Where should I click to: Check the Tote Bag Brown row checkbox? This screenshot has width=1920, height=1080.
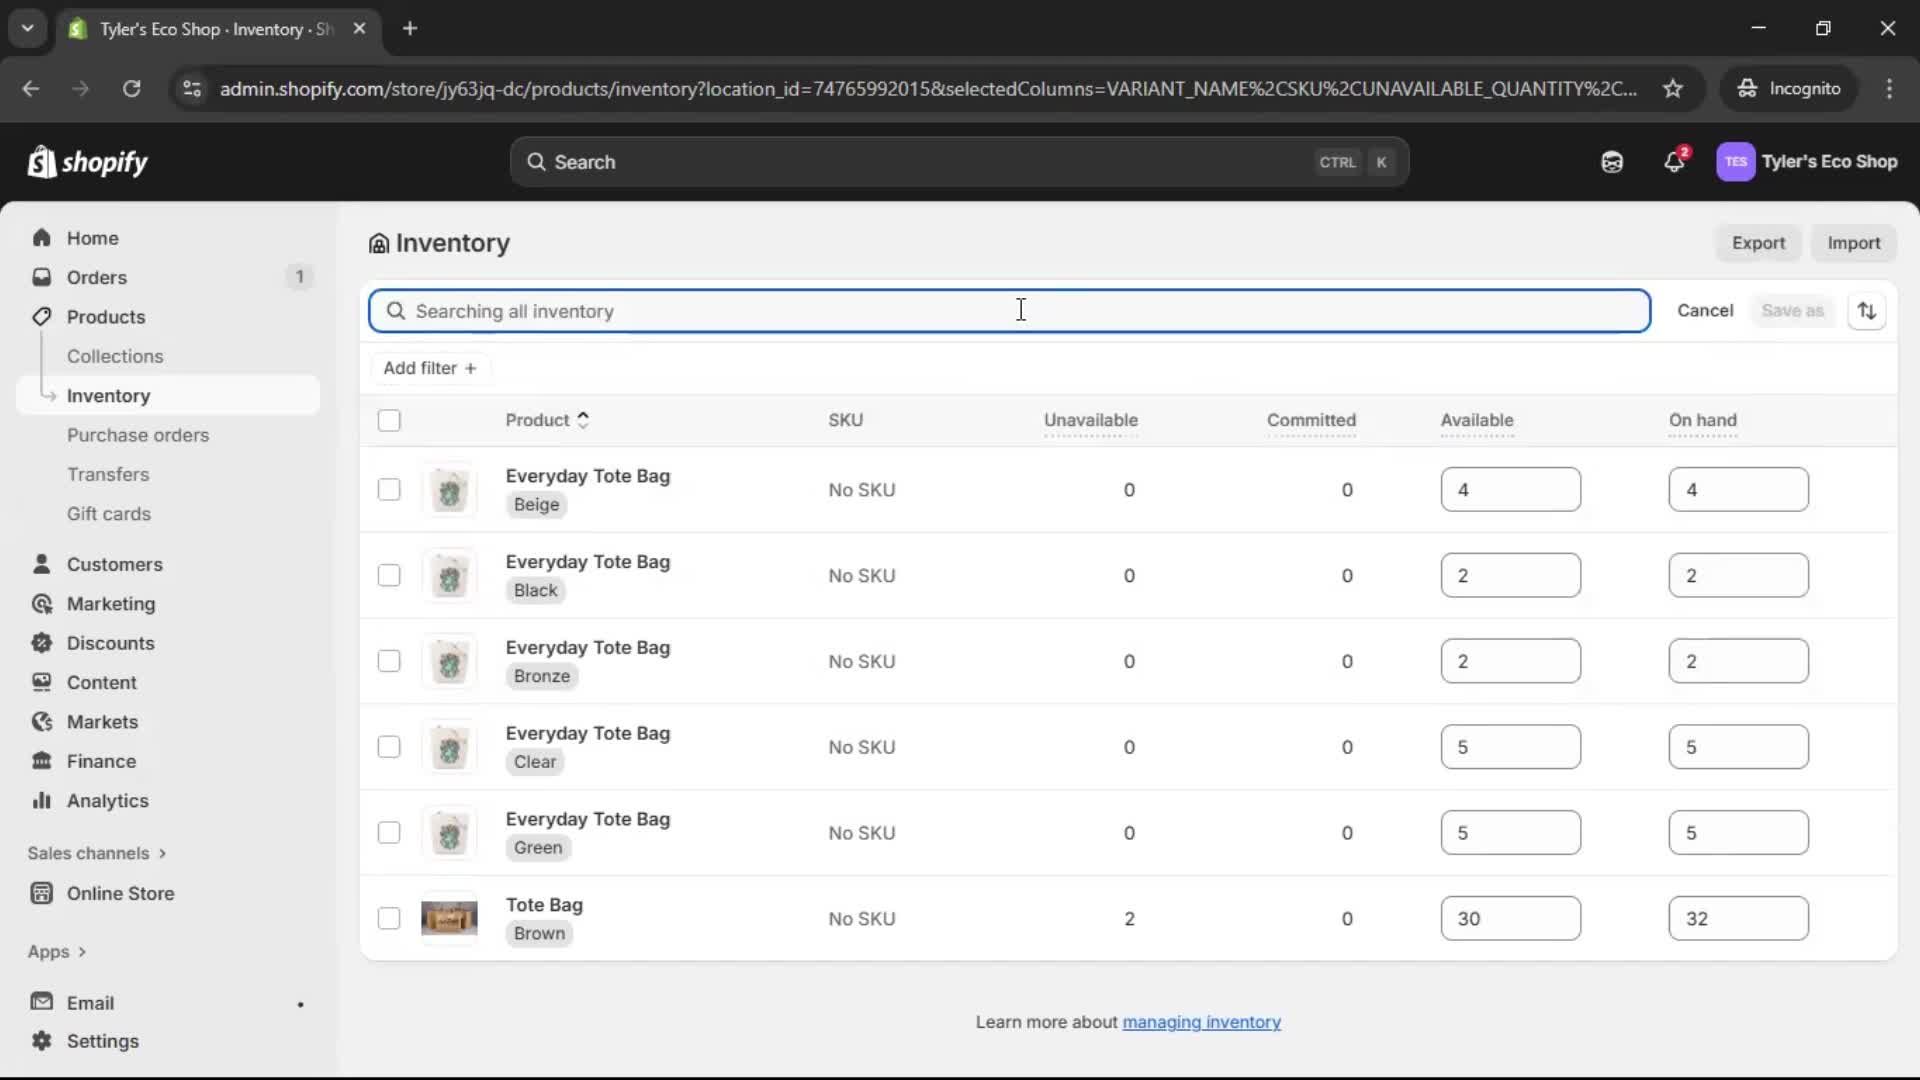pos(389,918)
